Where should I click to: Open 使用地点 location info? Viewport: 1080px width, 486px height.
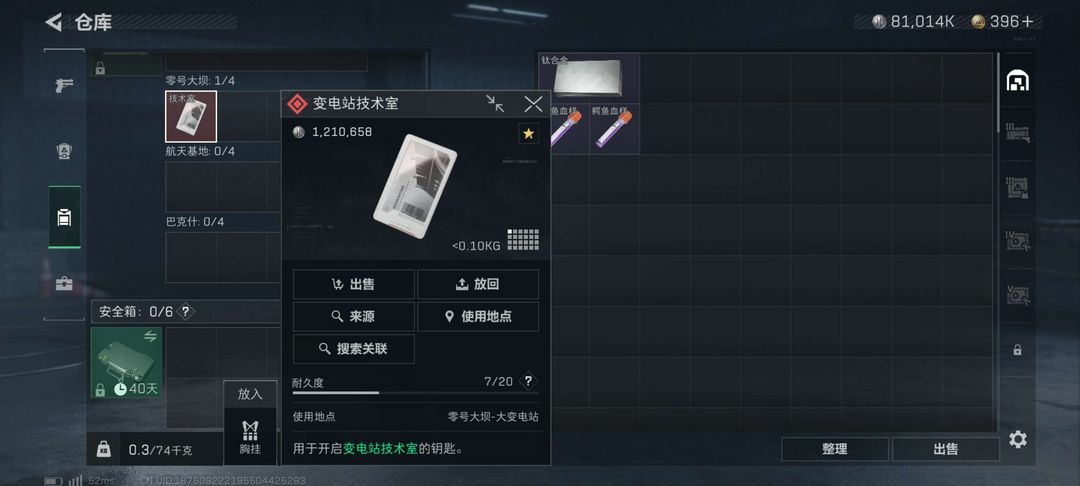[478, 317]
